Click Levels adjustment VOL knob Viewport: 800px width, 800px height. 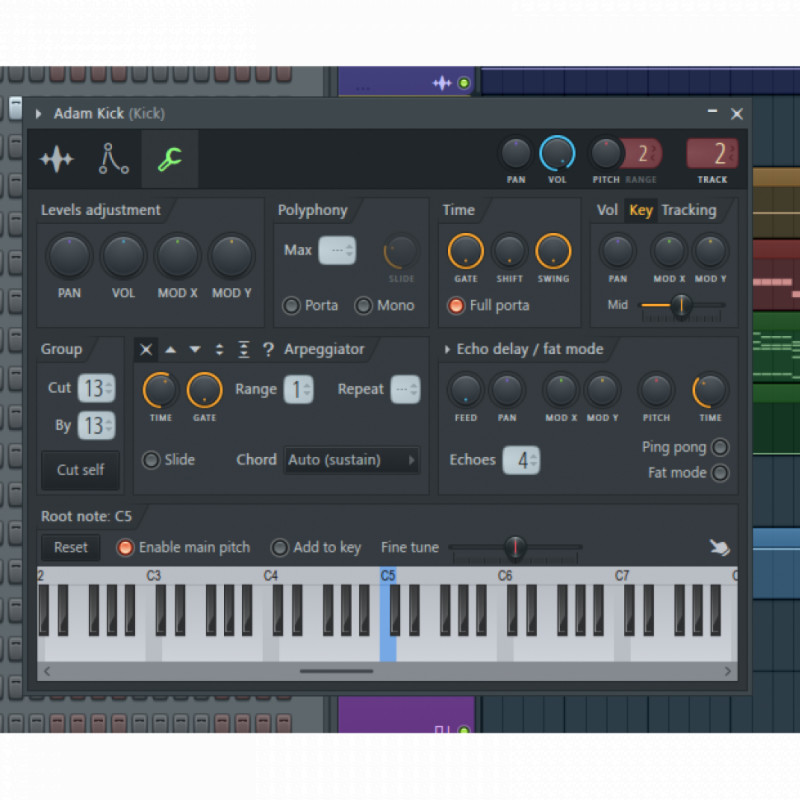click(x=123, y=256)
